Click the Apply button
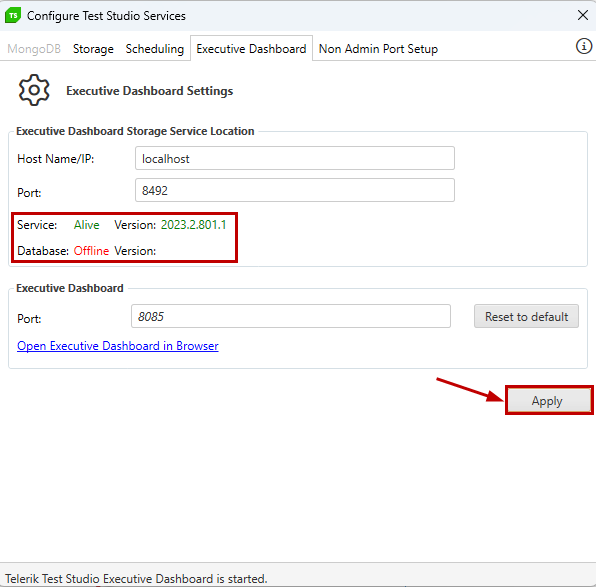Viewport: 596px width, 587px height. pos(549,400)
